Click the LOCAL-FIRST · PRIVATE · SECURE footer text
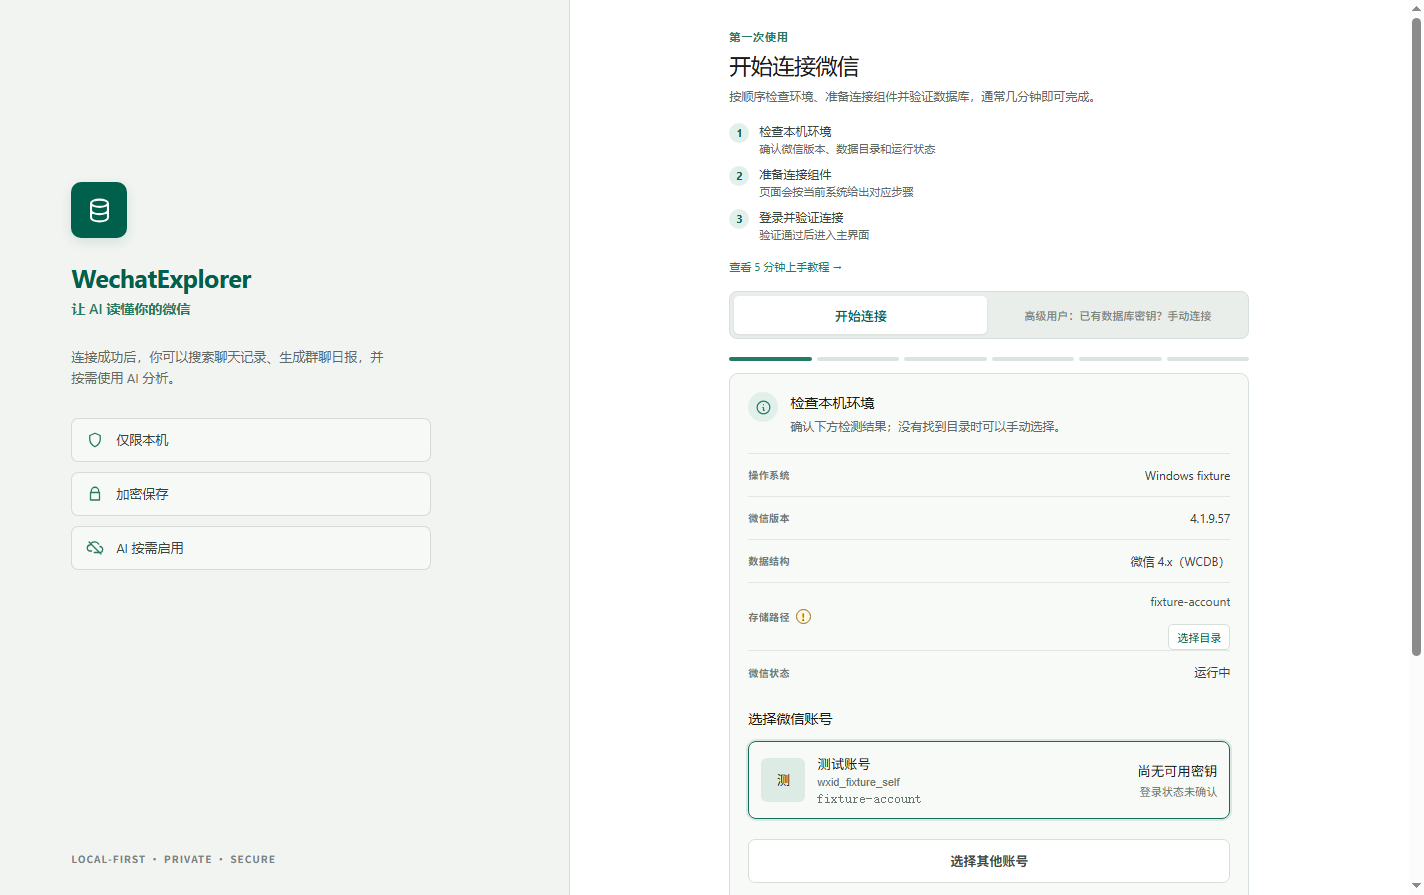The width and height of the screenshot is (1424, 895). point(173,859)
